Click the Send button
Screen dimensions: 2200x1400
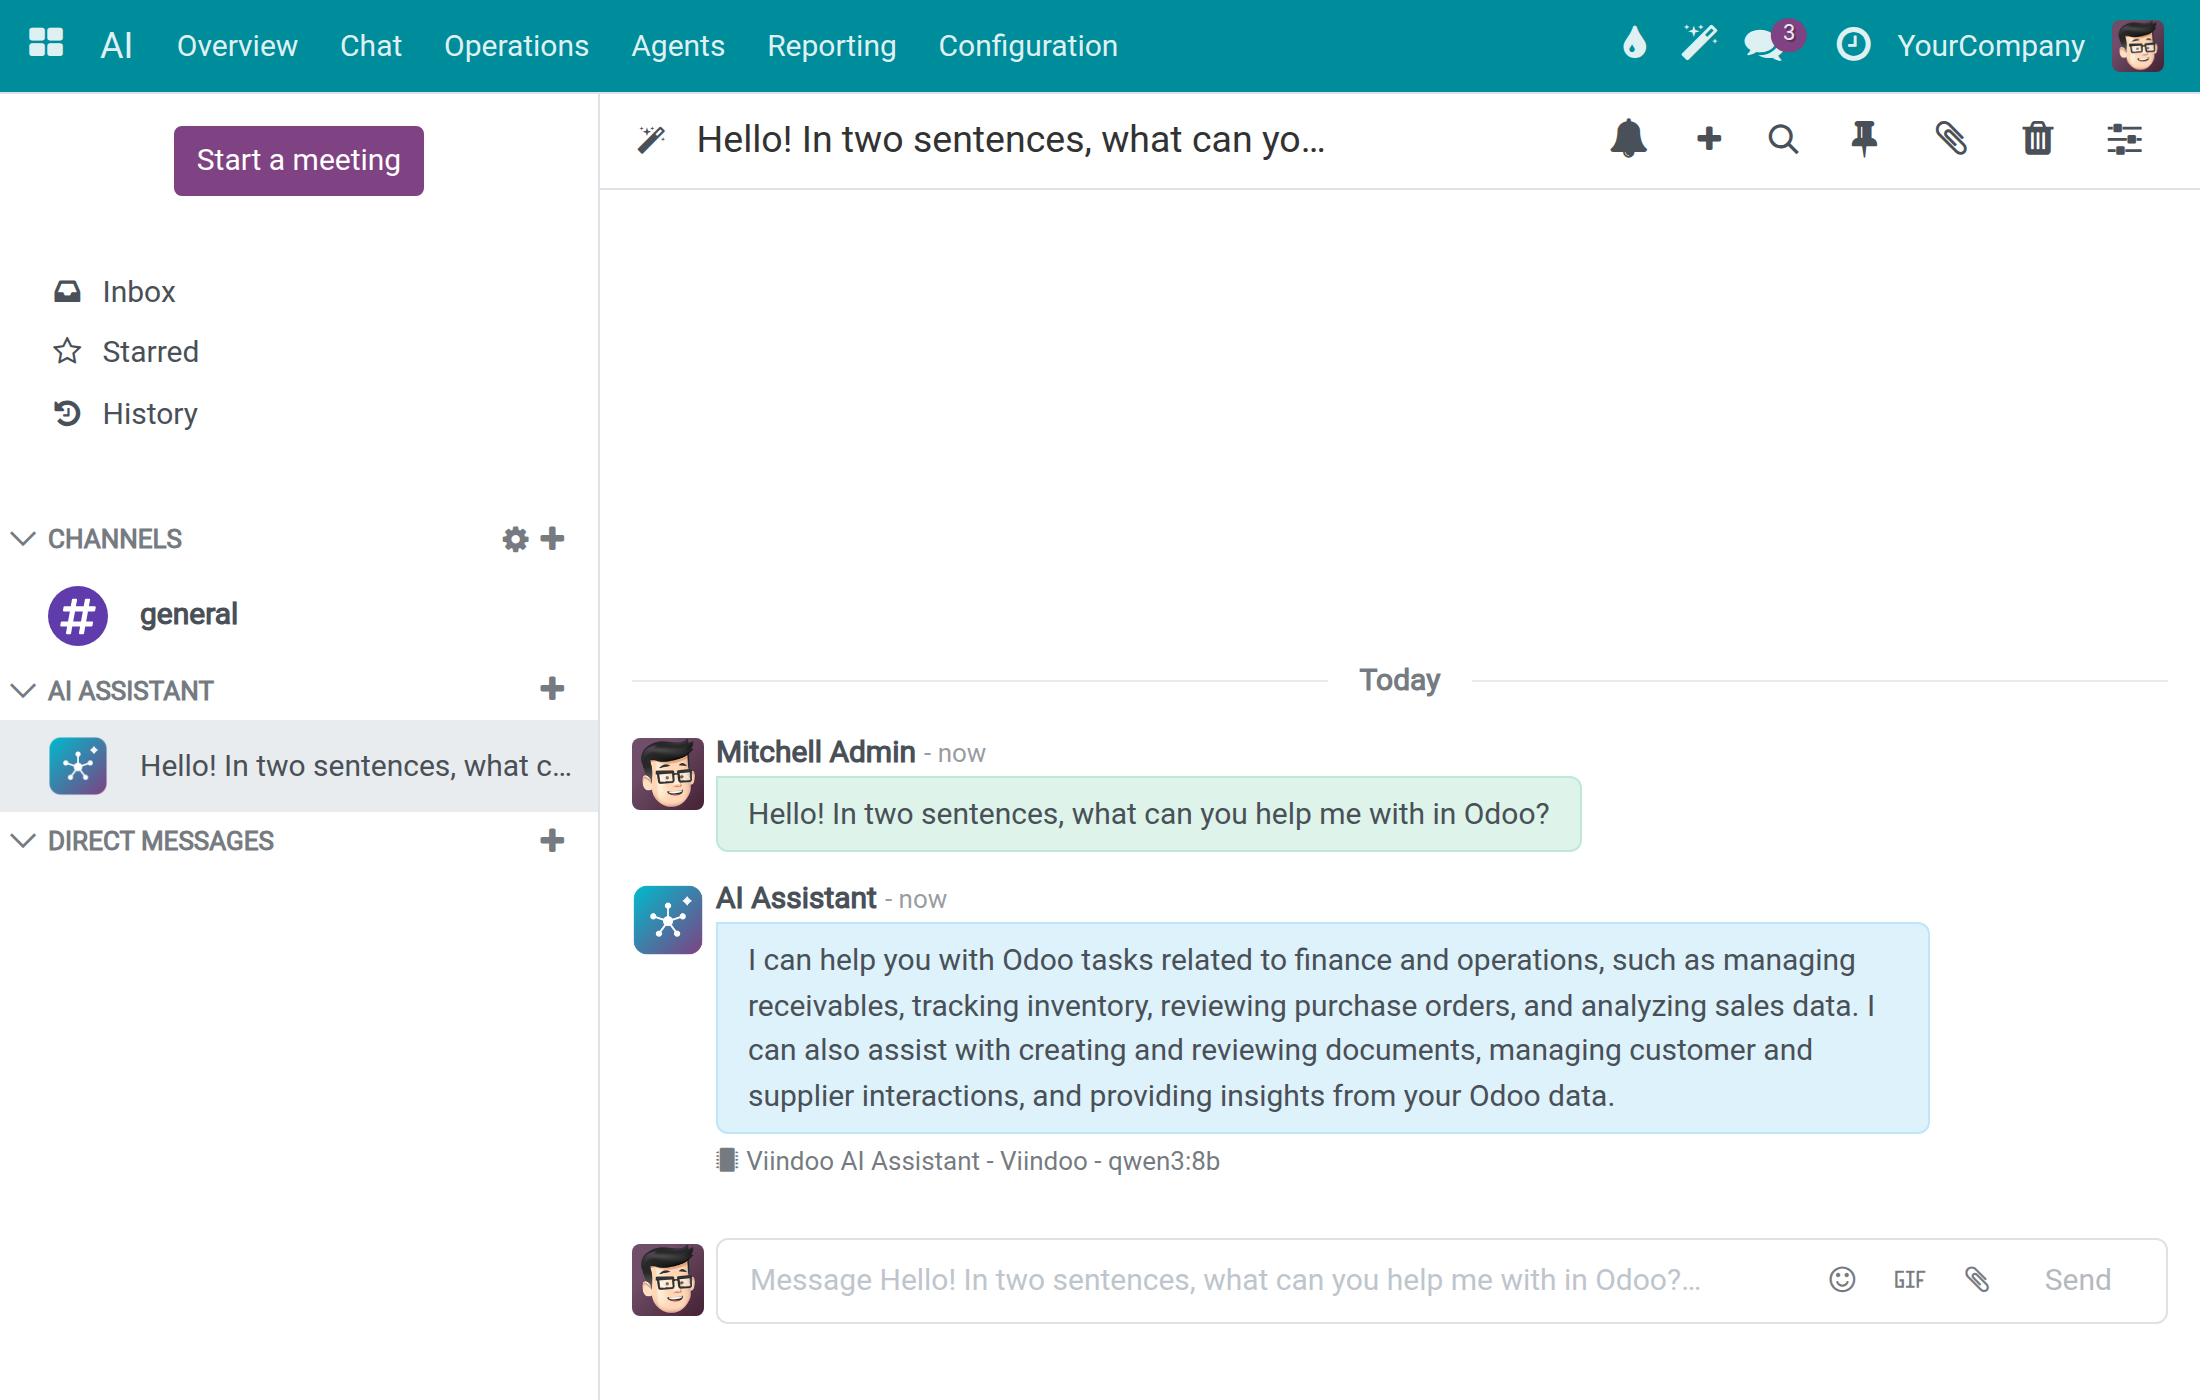pos(2077,1280)
